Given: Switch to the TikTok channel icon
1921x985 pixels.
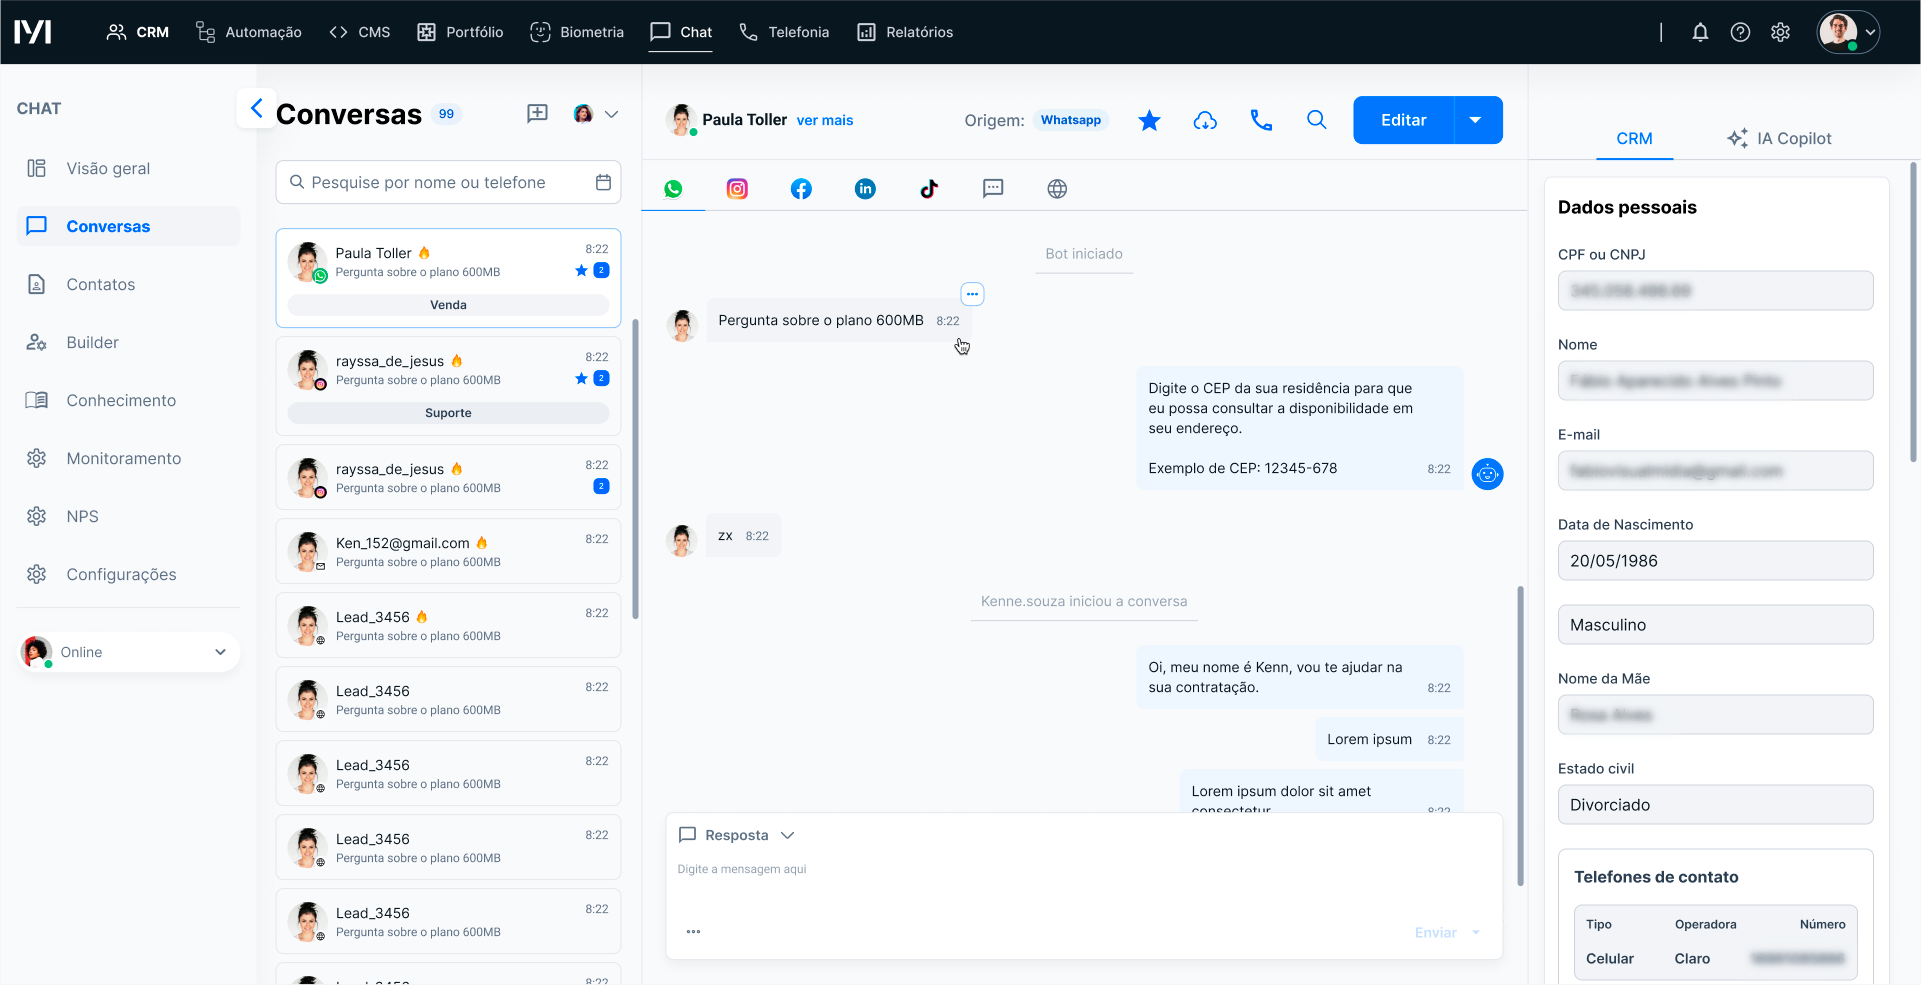Looking at the screenshot, I should pyautogui.click(x=929, y=189).
